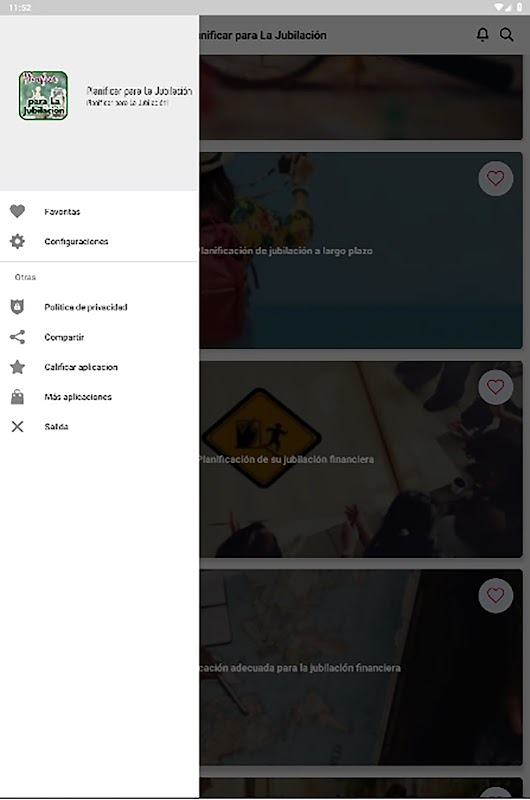Click the drawer header subtitle text
This screenshot has height=800, width=530.
tap(128, 103)
